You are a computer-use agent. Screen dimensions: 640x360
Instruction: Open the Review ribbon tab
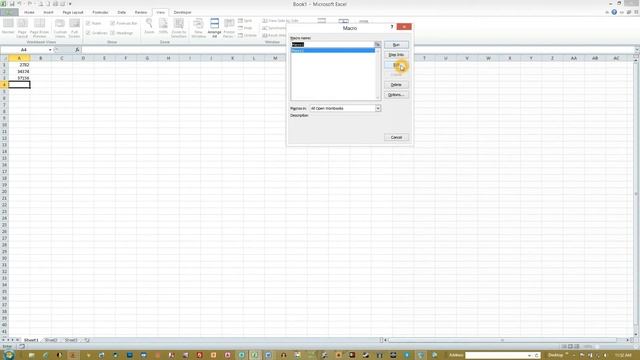coord(141,12)
